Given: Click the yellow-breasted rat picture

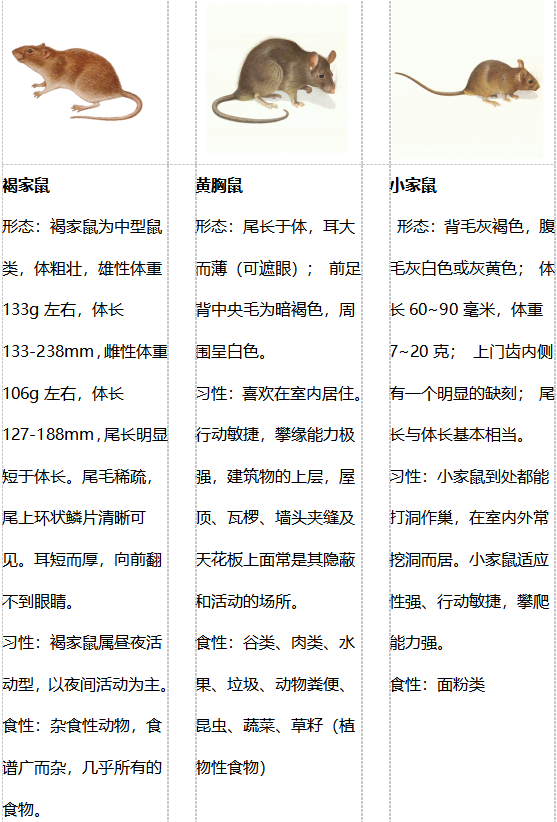Looking at the screenshot, I should tap(277, 79).
